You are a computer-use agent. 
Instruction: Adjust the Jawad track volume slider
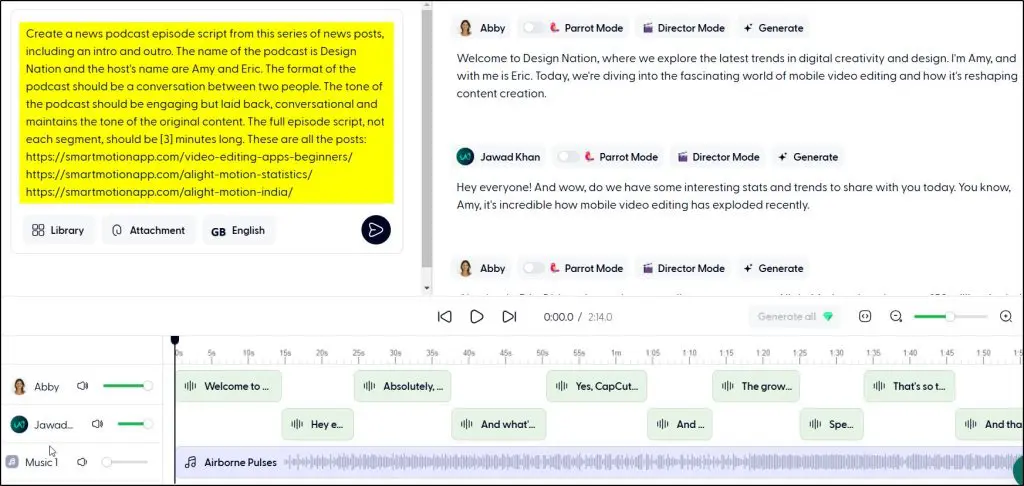[134, 424]
